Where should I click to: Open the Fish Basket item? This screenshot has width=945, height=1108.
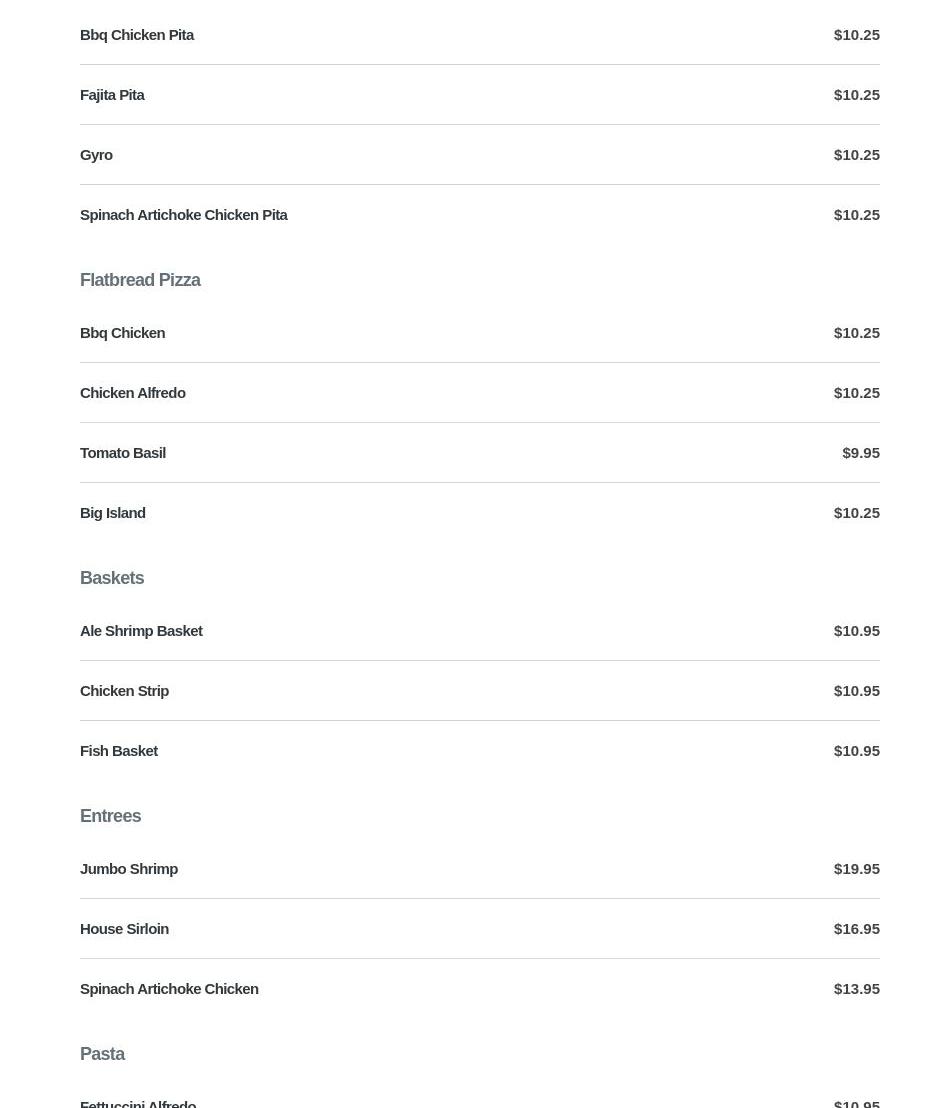(x=119, y=751)
